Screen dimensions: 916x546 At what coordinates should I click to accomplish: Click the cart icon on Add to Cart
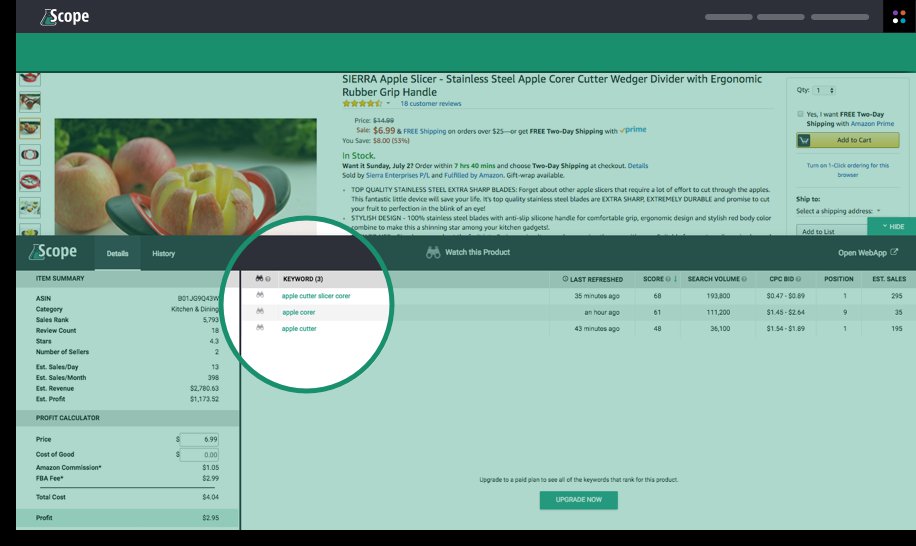pyautogui.click(x=804, y=140)
